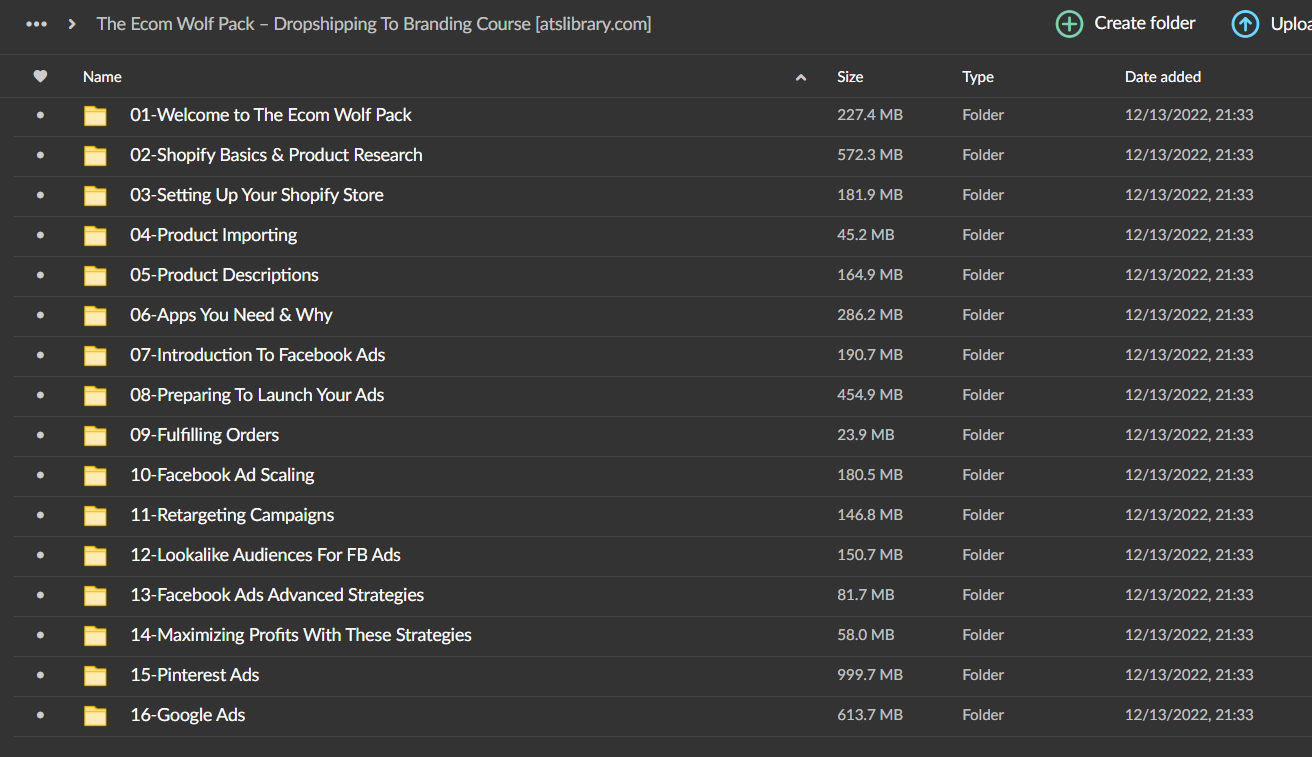Screen dimensions: 1312x757
Task: Toggle favourite dot for 11-Retargeting Campaigns
Action: click(x=40, y=515)
